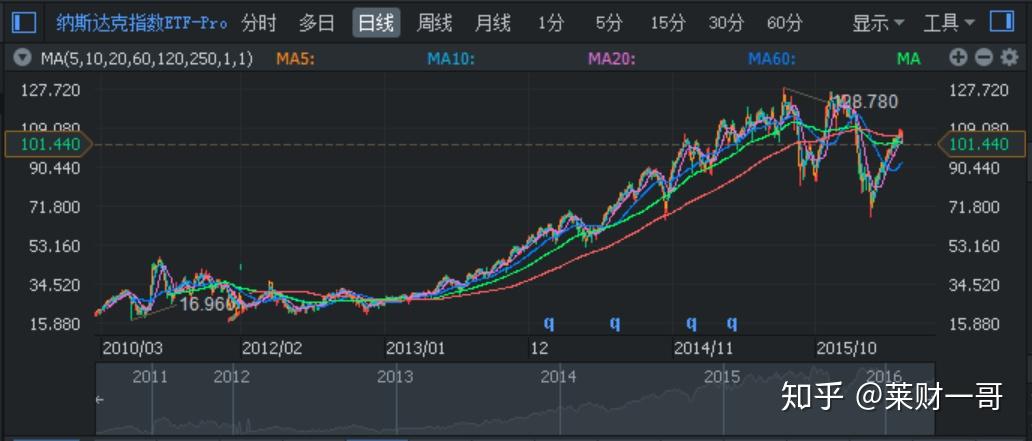Click the 2012/02 date axis label
The image size is (1032, 441).
[272, 348]
